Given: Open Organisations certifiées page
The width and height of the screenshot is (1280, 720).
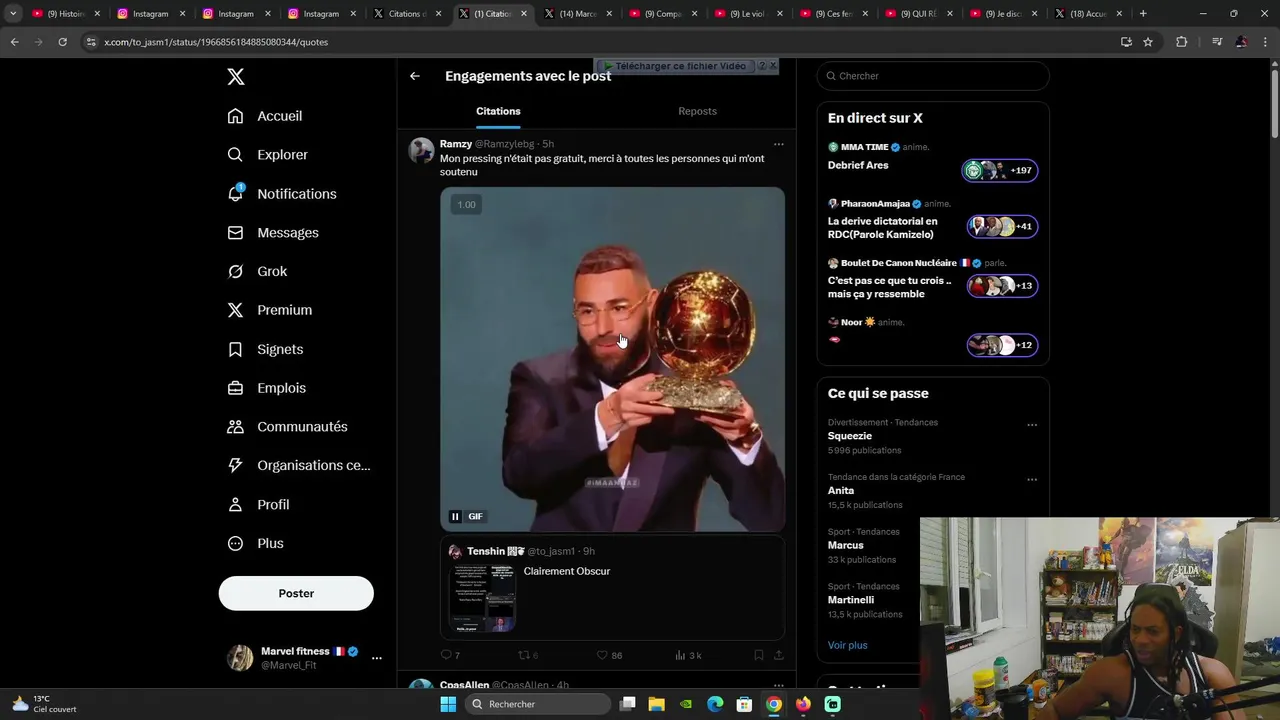Looking at the screenshot, I should point(299,465).
